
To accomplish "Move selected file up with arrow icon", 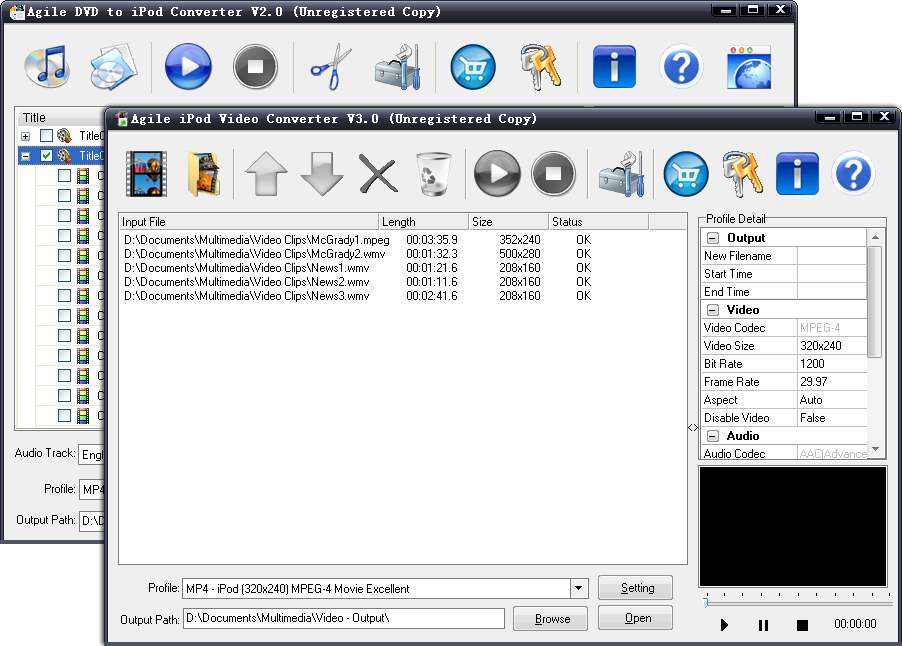I will click(x=266, y=173).
